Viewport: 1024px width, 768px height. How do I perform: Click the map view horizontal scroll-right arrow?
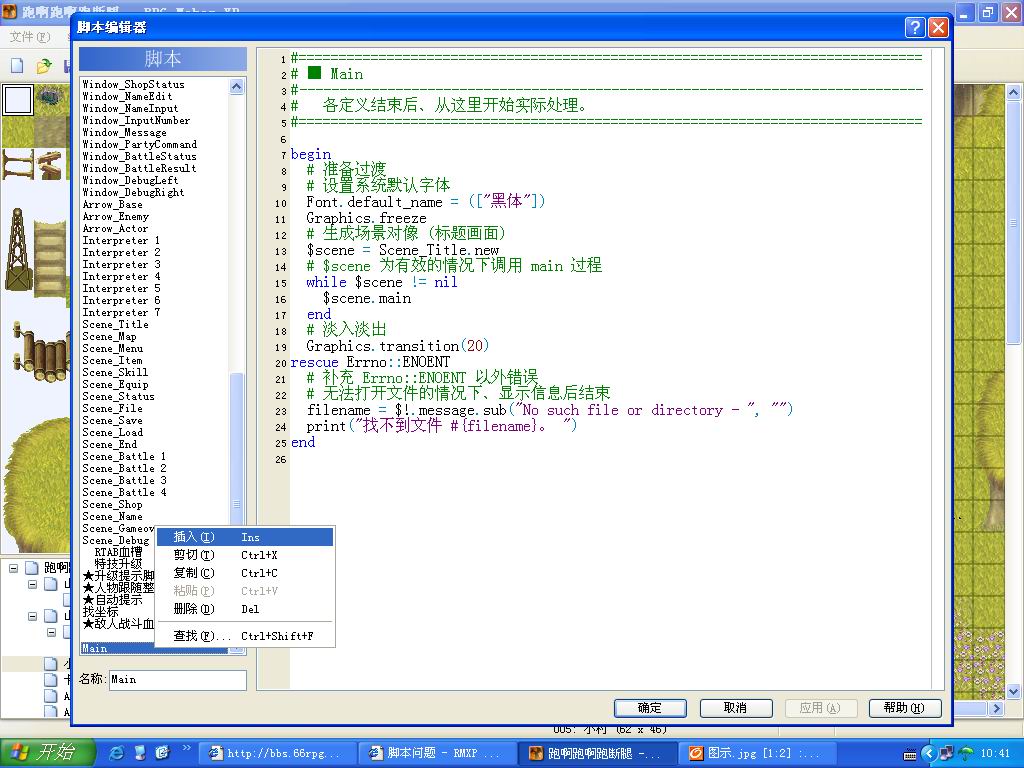[x=996, y=708]
